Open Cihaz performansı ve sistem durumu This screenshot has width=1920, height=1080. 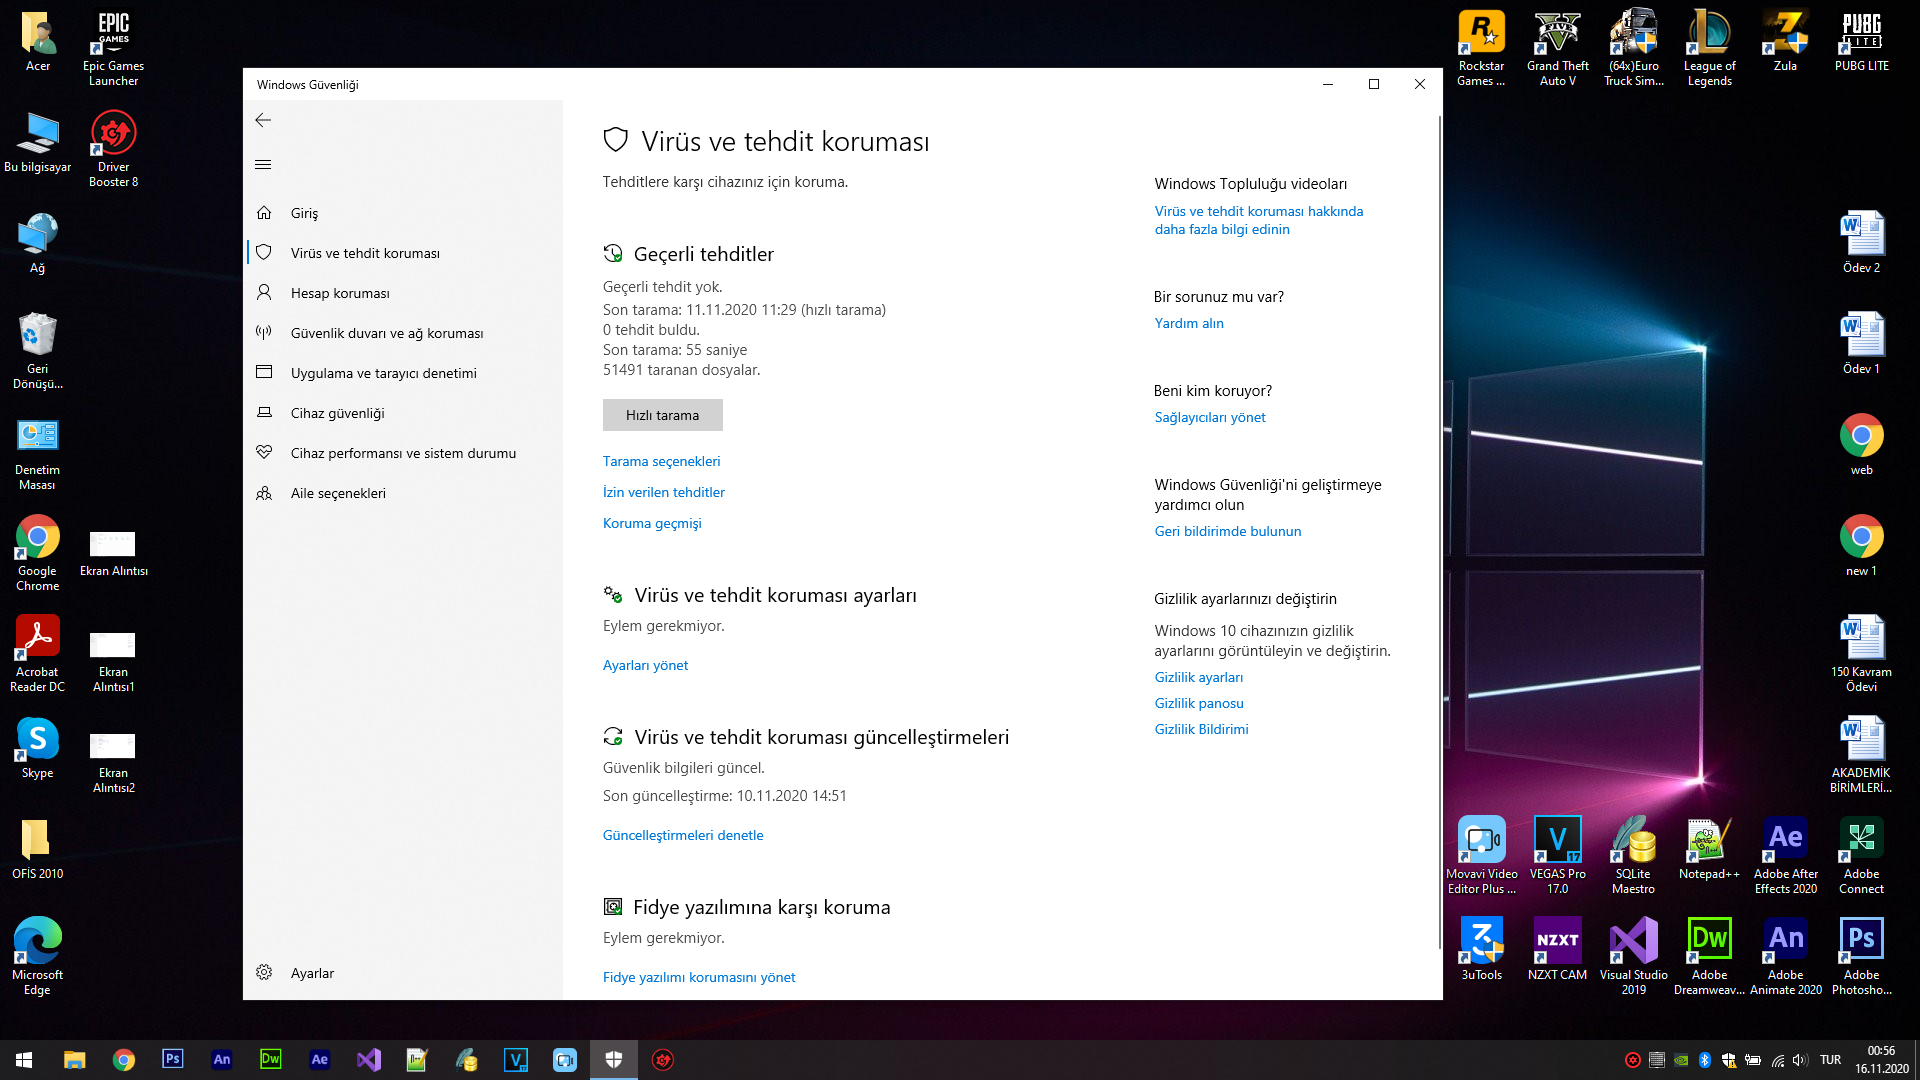(403, 453)
